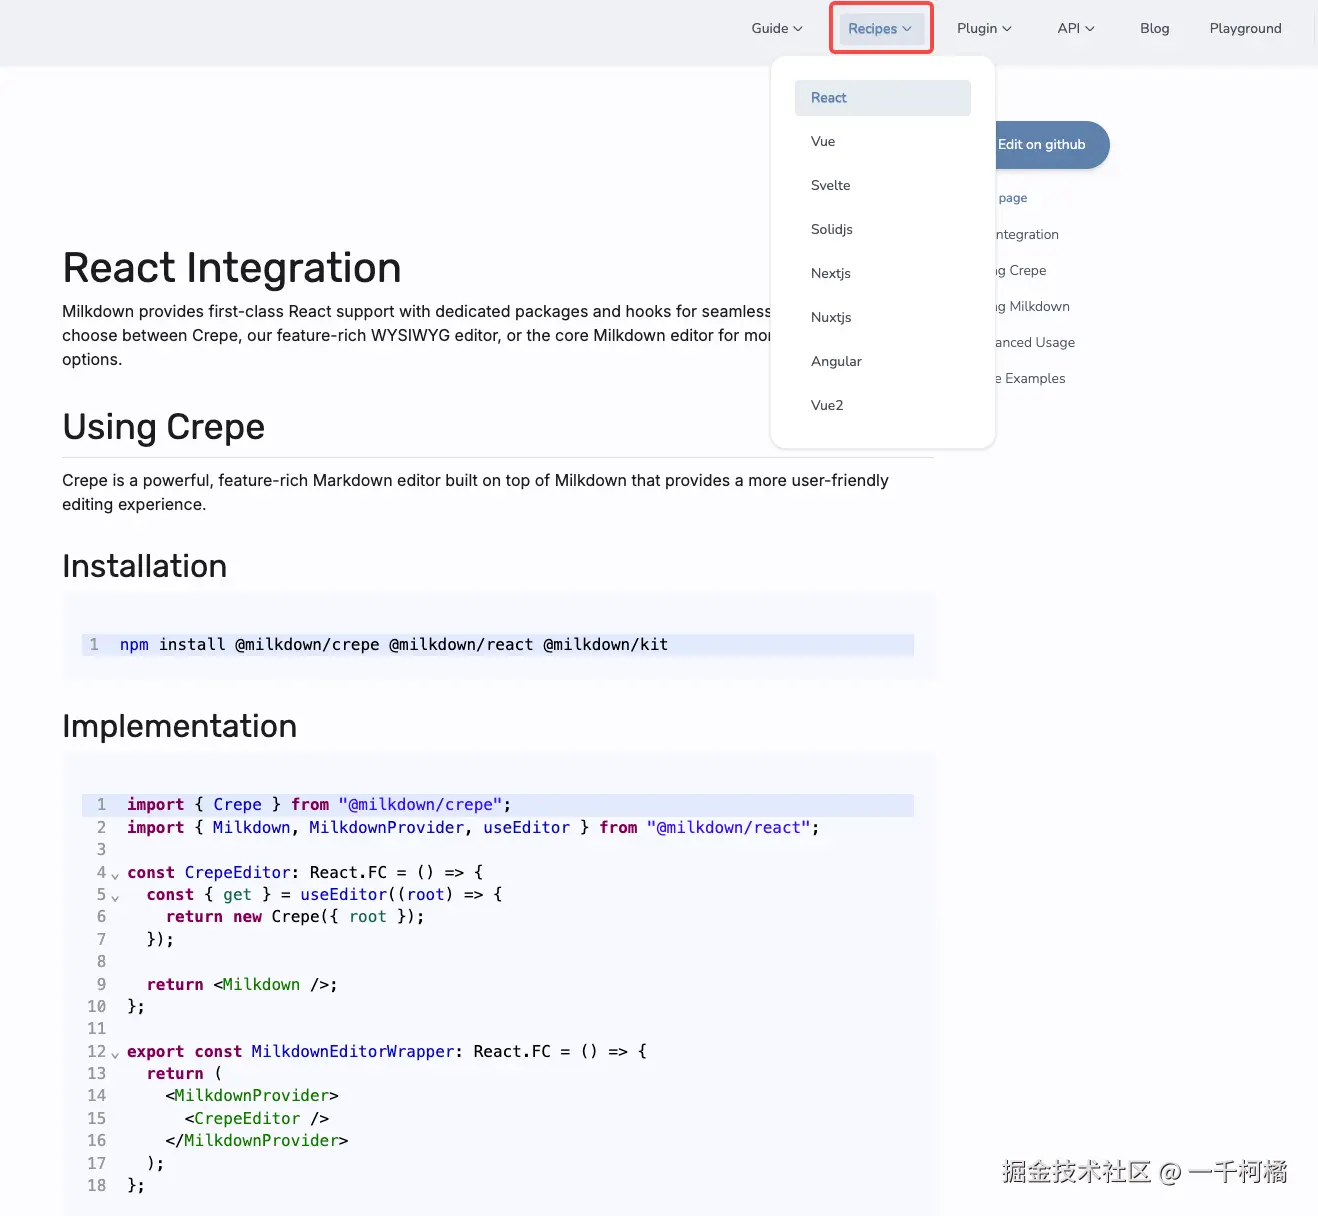Collapse code fold arrow at line 12
The image size is (1318, 1216).
(x=115, y=1054)
